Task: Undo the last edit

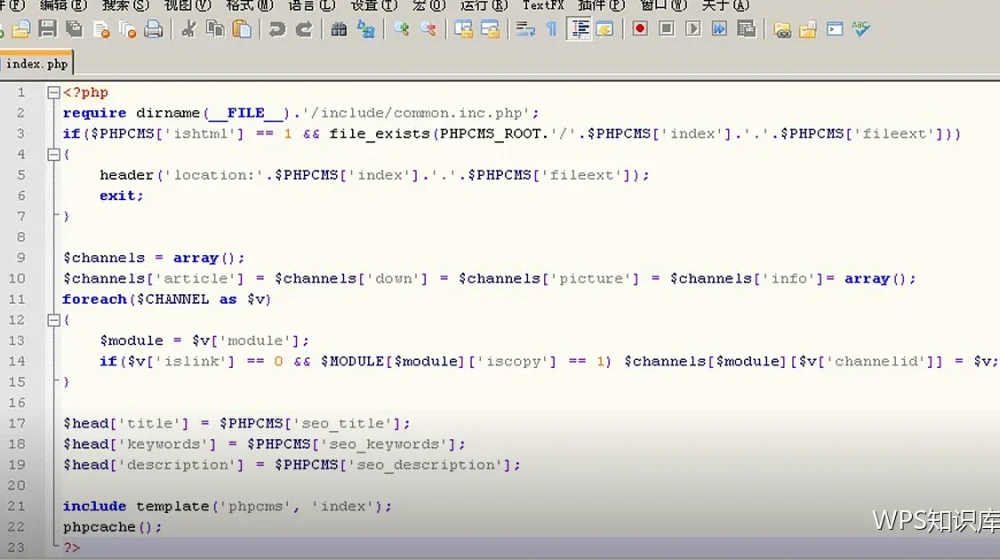Action: pos(277,29)
